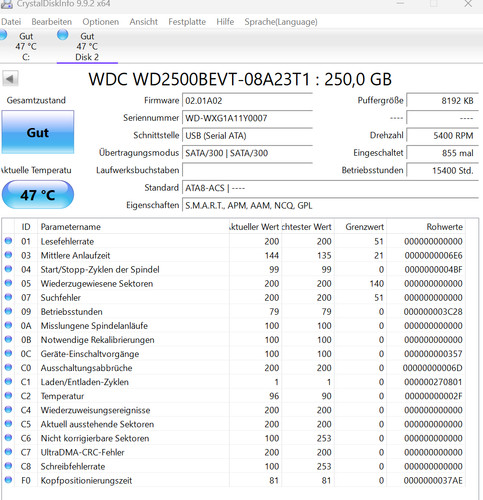Screen dimensions: 483x500
Task: Click the Eigenschaften field with S.M.A.R.T.
Action: pos(330,205)
